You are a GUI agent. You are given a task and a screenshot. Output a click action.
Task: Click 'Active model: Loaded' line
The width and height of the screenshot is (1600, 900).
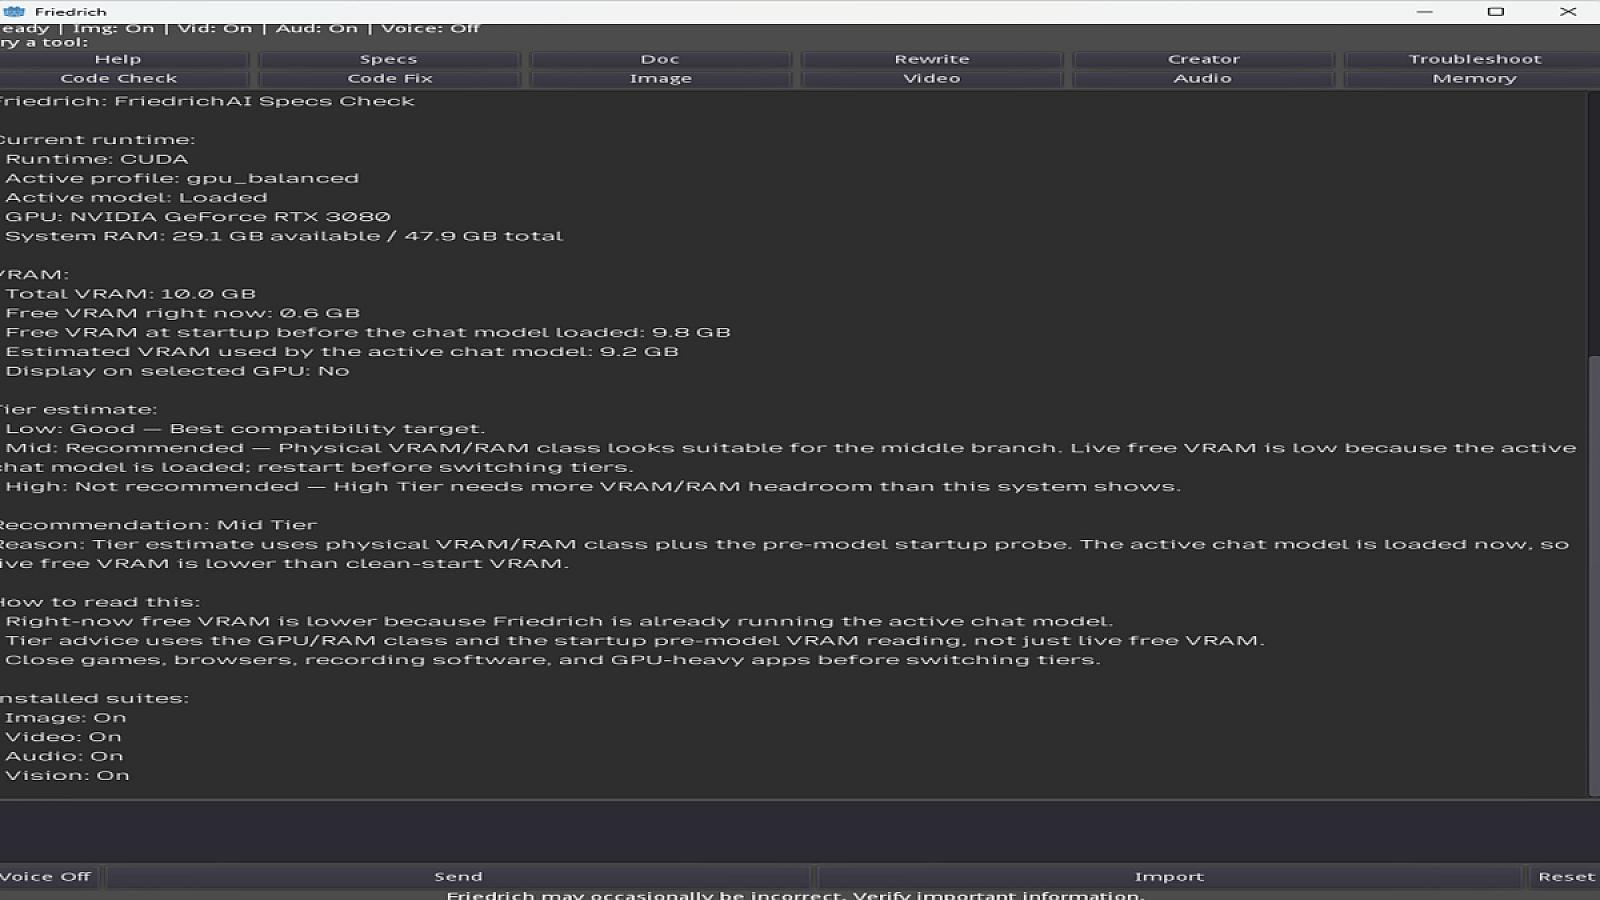click(x=136, y=198)
